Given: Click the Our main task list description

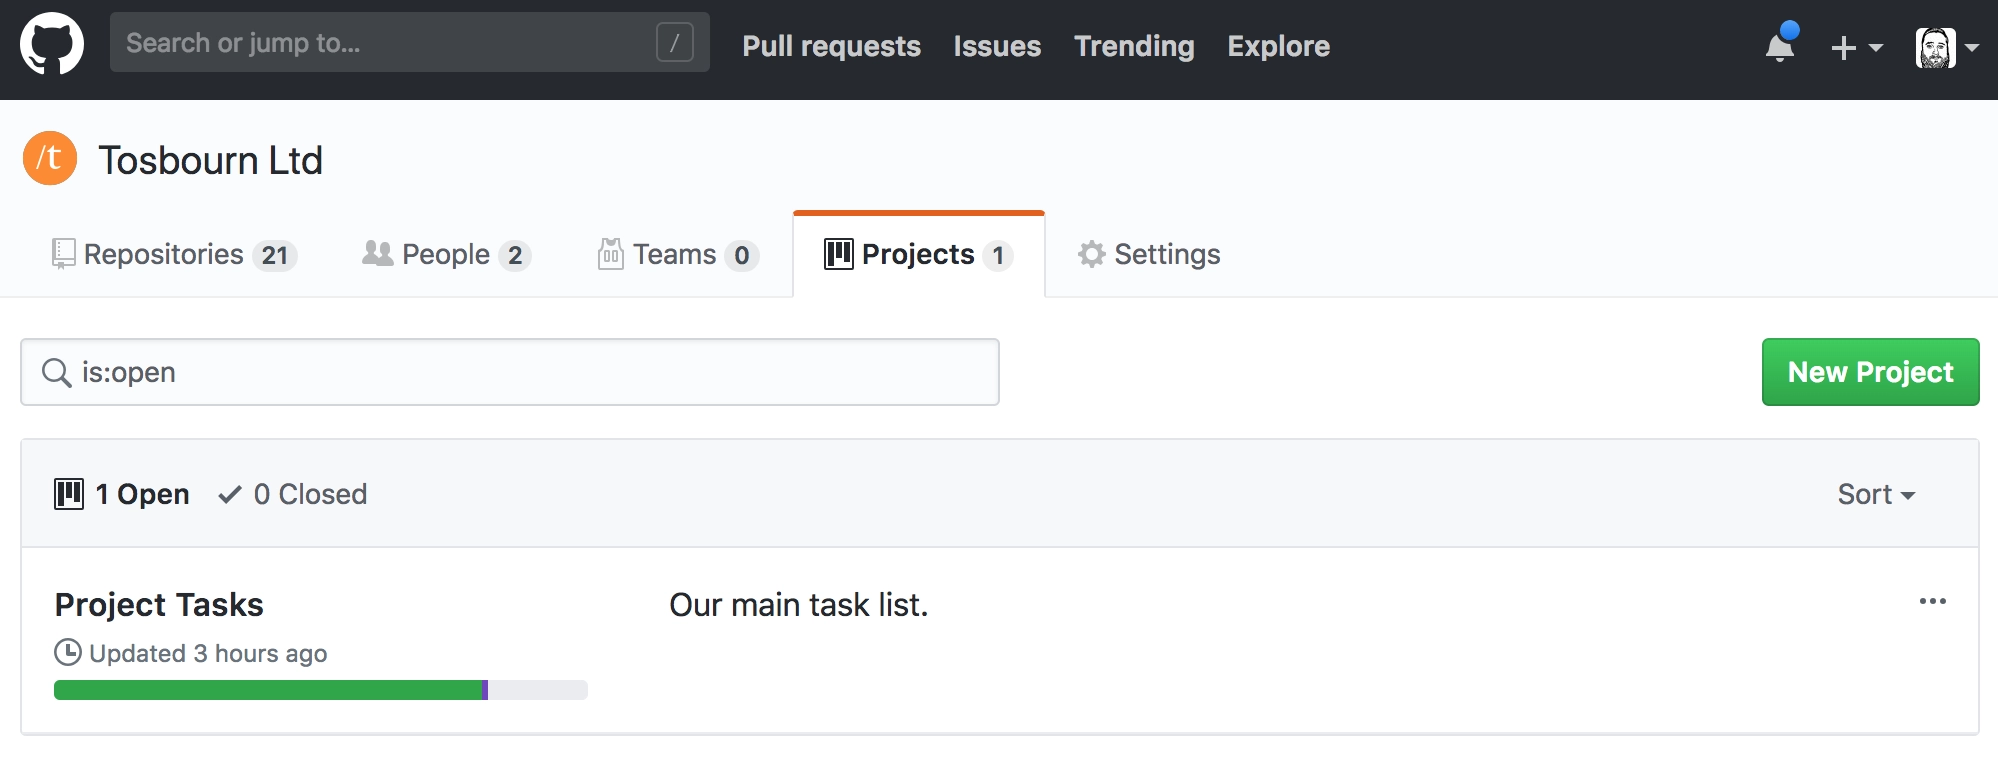Looking at the screenshot, I should [x=799, y=605].
